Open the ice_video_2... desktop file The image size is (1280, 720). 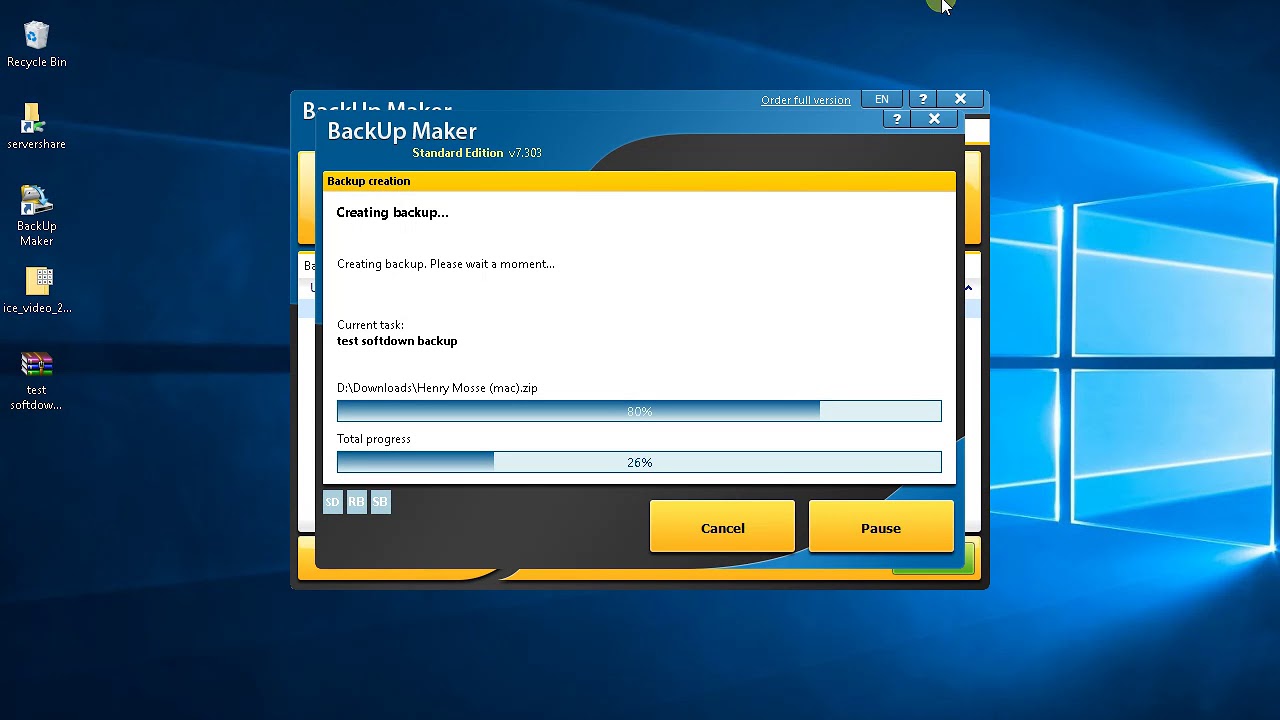[x=37, y=290]
